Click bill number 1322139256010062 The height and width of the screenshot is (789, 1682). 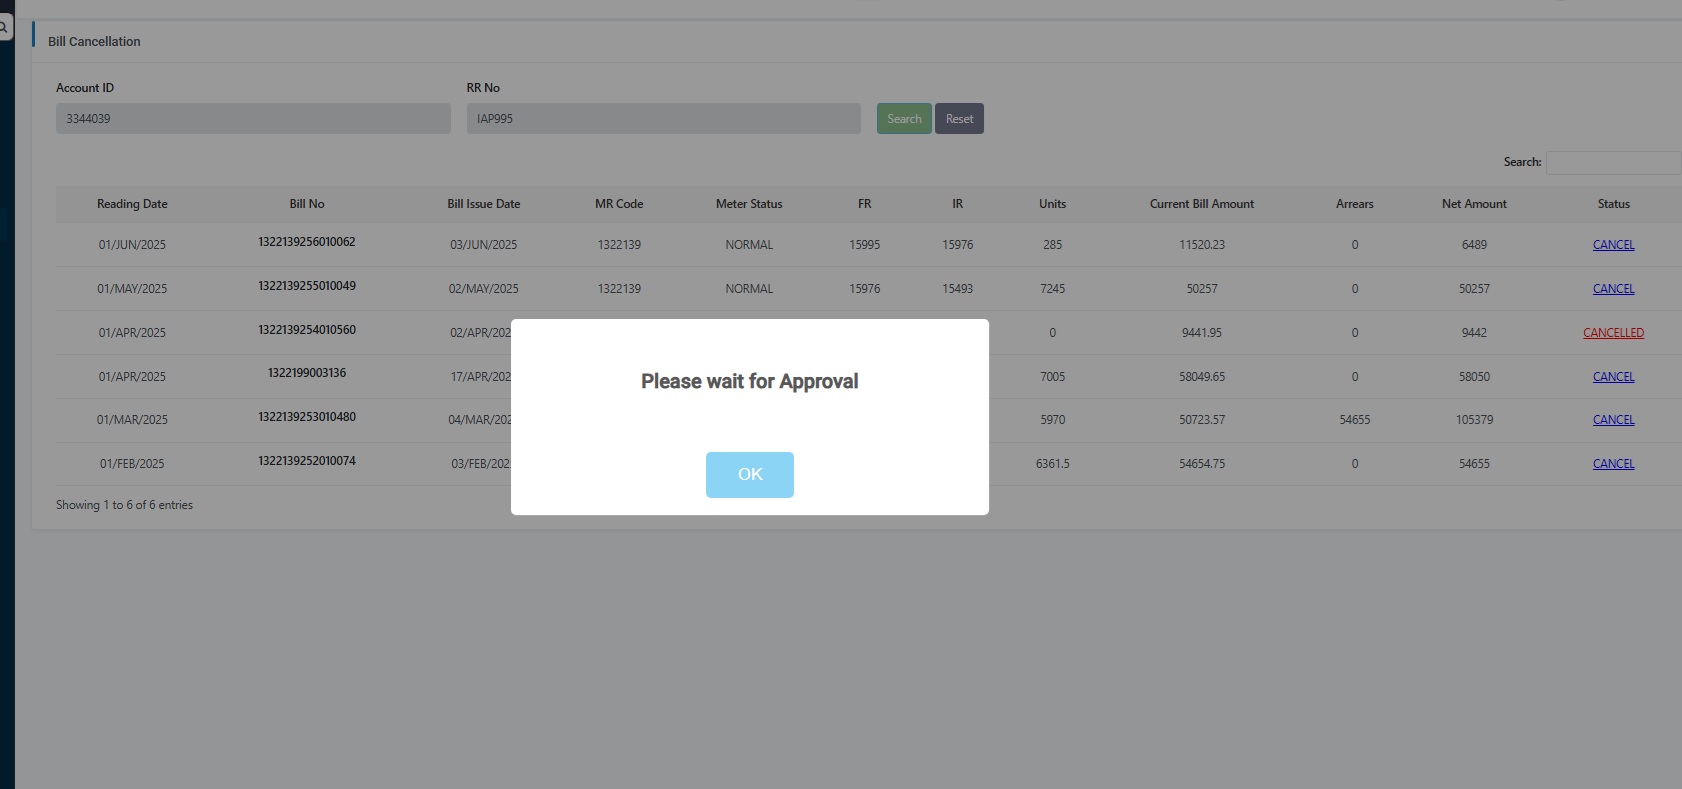pos(307,242)
